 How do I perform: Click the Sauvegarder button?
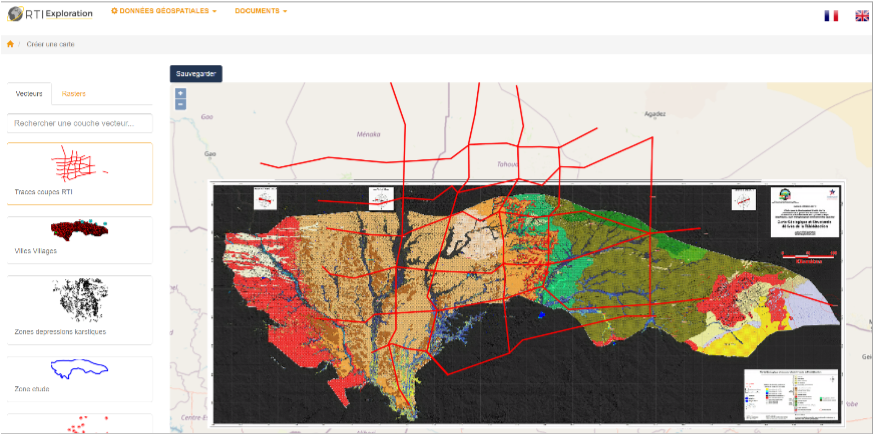click(x=196, y=74)
